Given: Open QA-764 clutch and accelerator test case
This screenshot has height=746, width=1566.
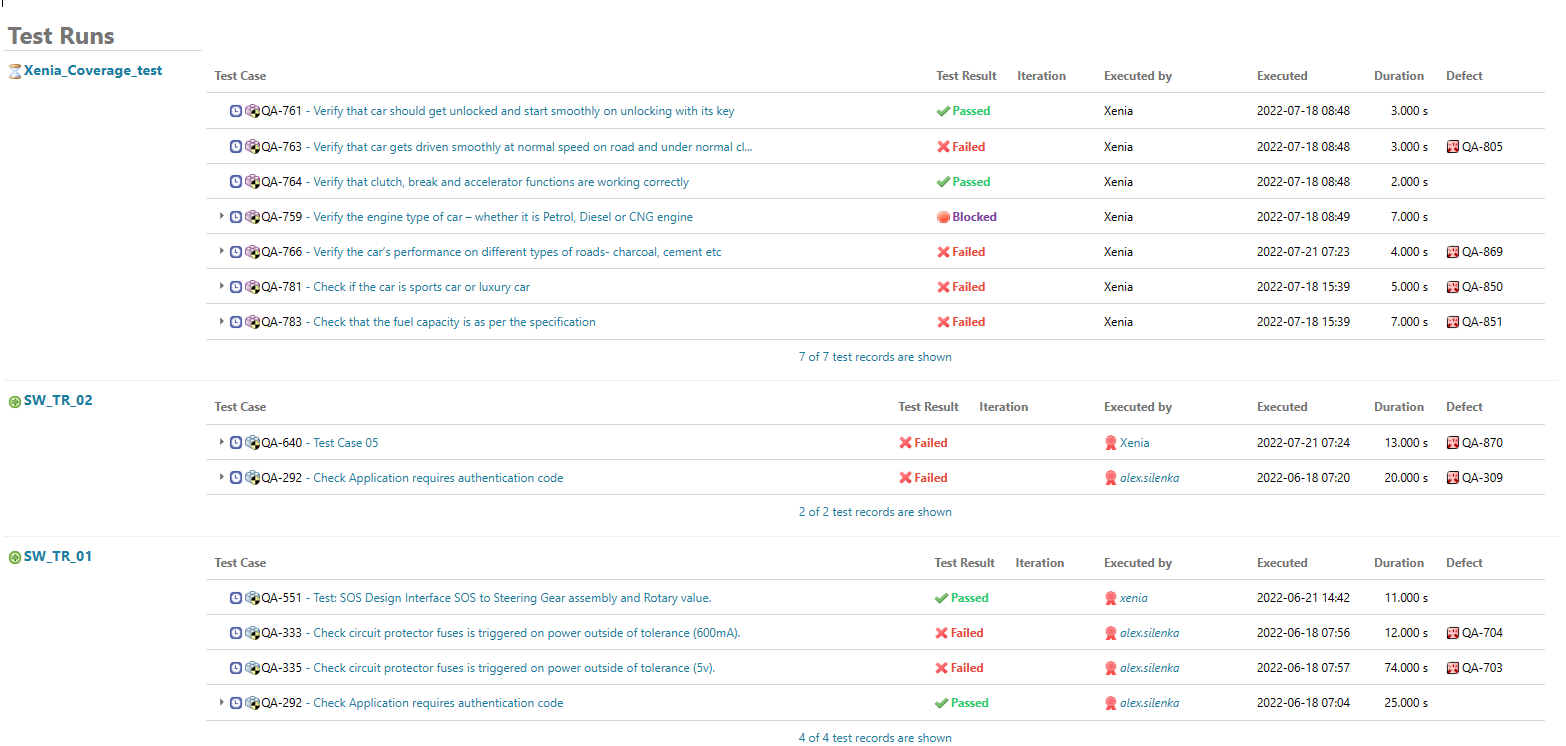Looking at the screenshot, I should pyautogui.click(x=501, y=182).
